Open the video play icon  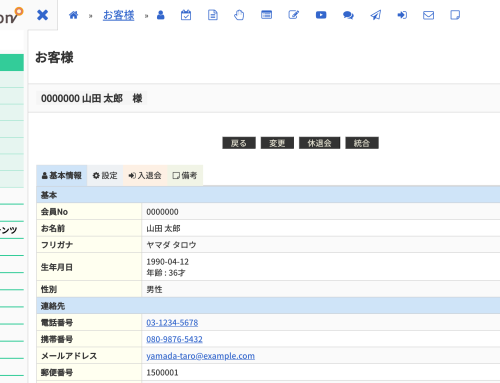(321, 15)
